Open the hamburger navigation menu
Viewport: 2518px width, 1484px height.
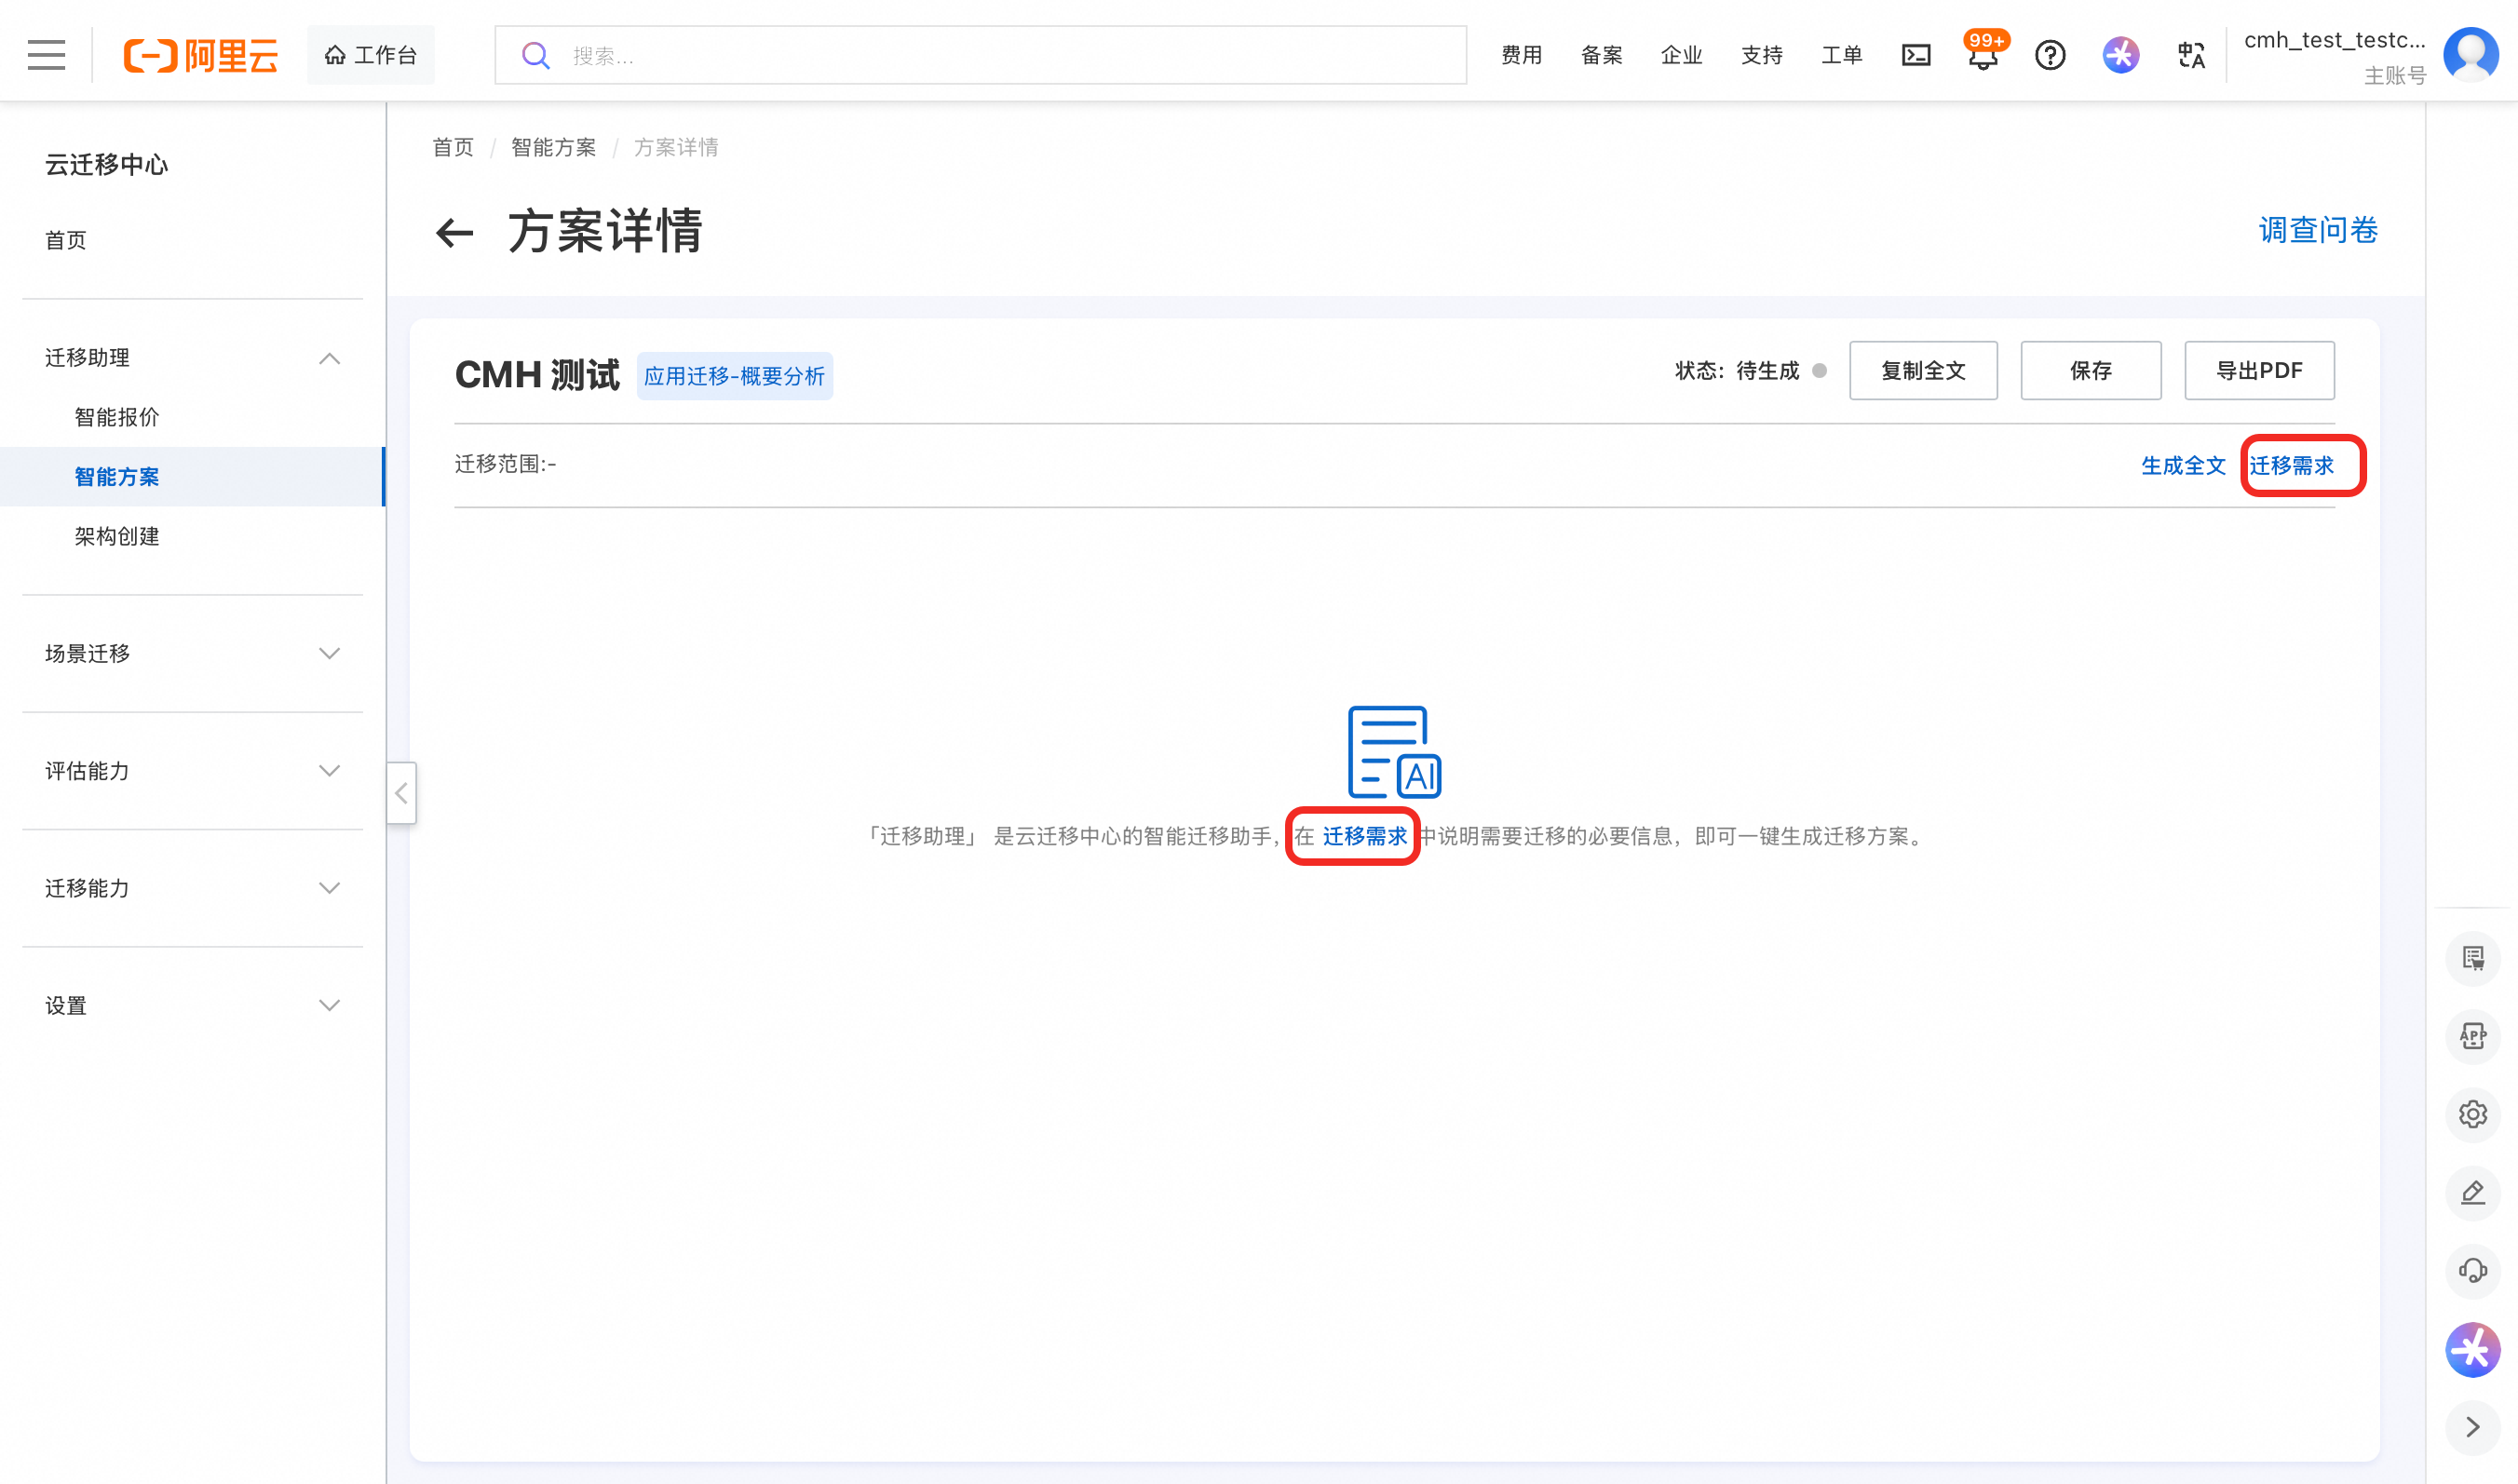click(46, 55)
